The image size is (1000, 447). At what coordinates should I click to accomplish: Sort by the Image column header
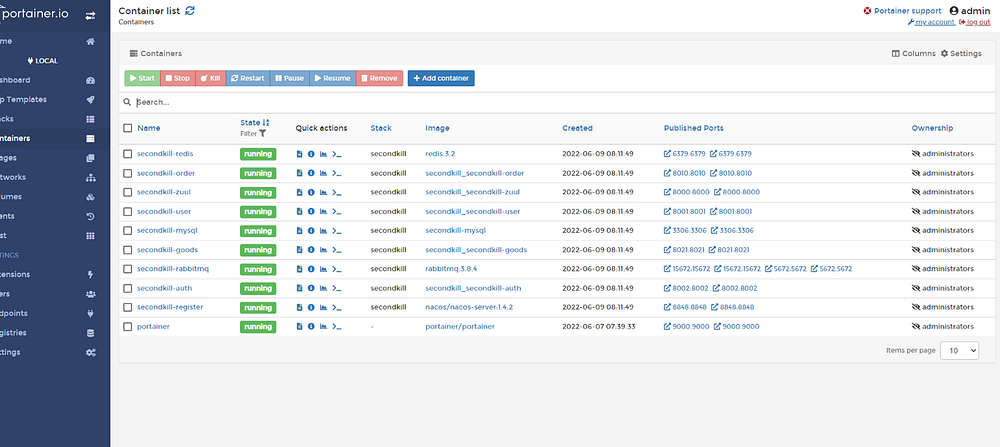tap(438, 128)
